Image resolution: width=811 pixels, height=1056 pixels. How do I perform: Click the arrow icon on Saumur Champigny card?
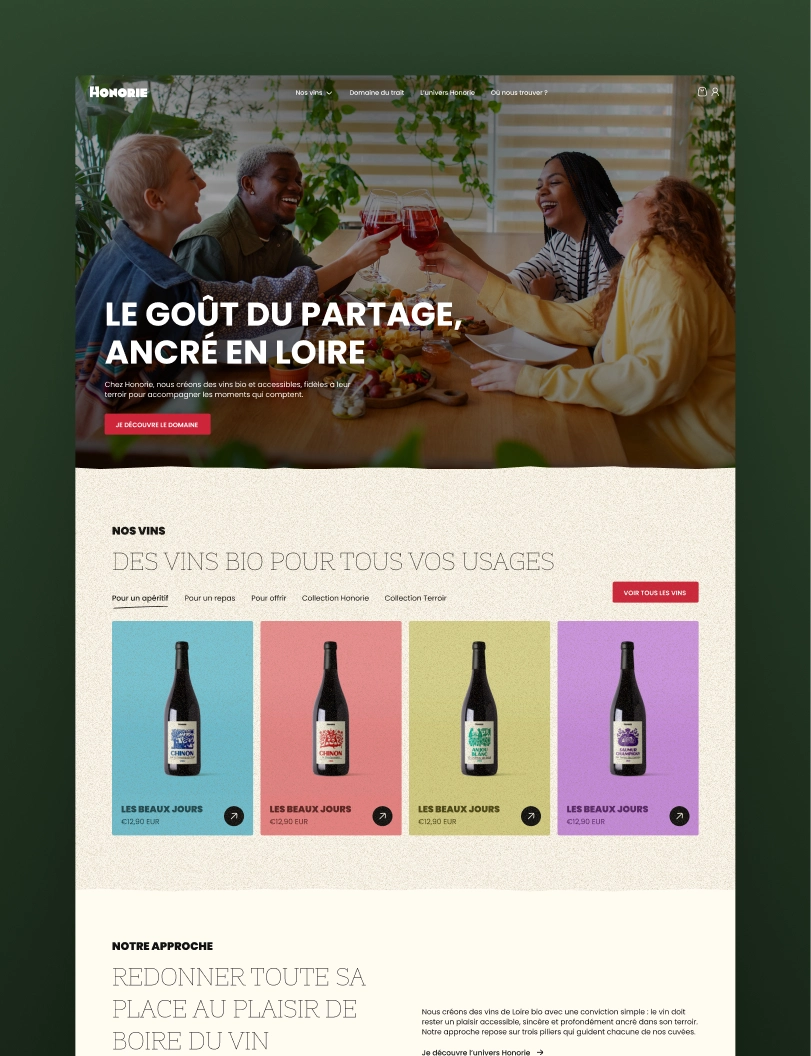click(679, 816)
